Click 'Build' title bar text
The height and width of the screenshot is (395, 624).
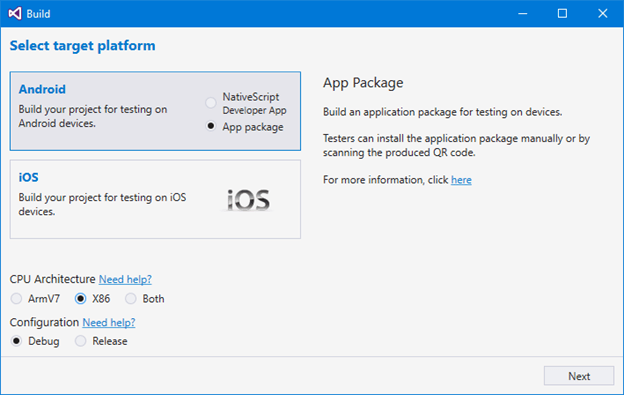pos(38,14)
